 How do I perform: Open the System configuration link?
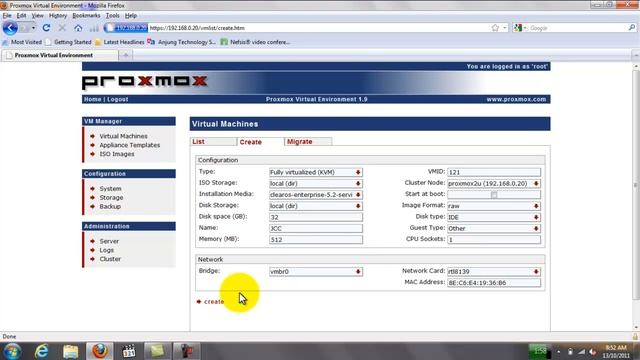point(111,189)
